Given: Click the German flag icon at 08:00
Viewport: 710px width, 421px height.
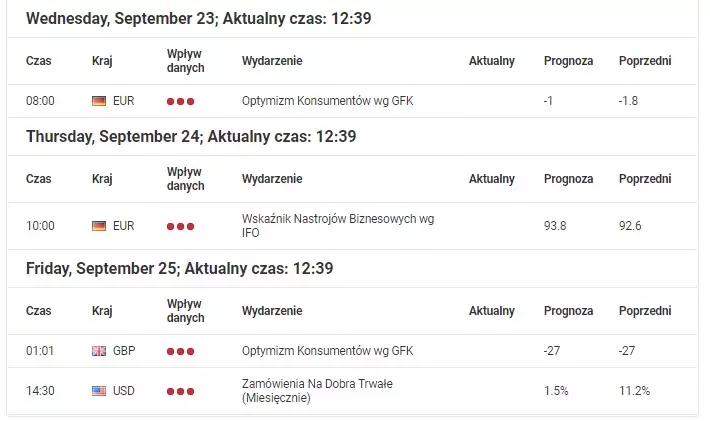Looking at the screenshot, I should point(99,101).
